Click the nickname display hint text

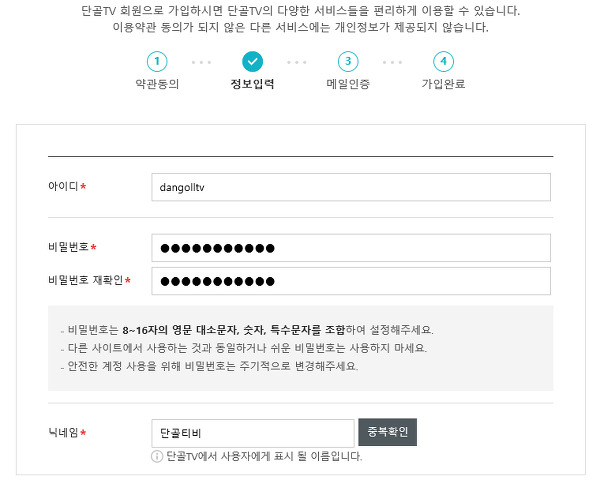pos(264,456)
